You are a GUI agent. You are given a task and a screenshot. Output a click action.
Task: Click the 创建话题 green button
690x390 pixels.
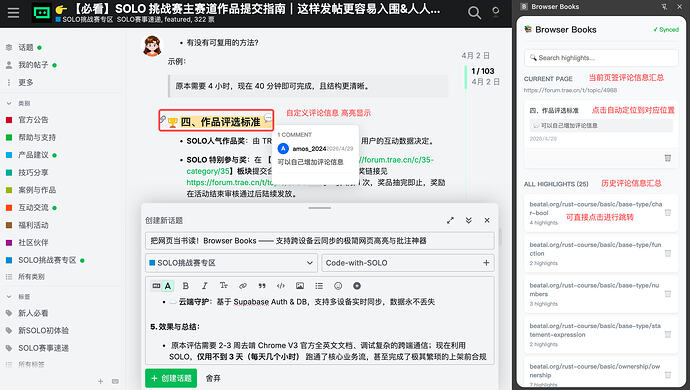click(171, 378)
